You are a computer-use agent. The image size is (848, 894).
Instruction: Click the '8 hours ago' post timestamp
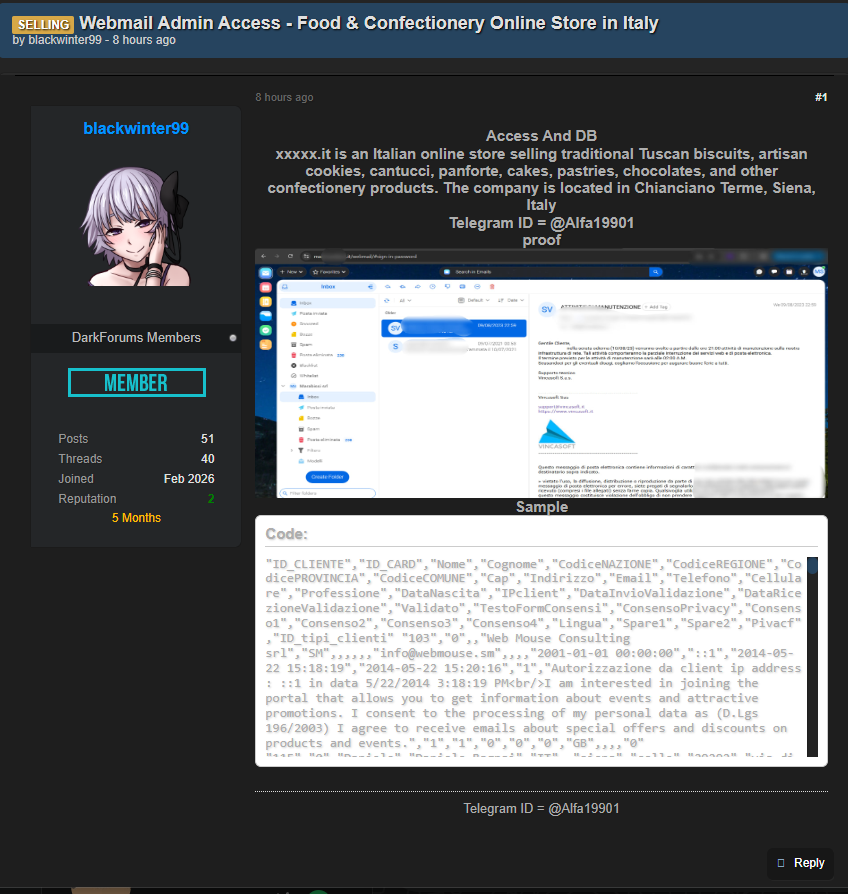coord(284,97)
